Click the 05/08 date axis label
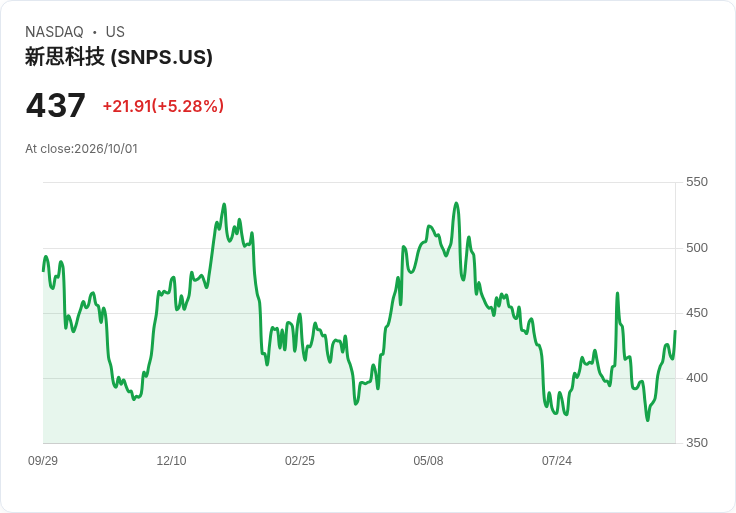This screenshot has width=736, height=513. 428,461
